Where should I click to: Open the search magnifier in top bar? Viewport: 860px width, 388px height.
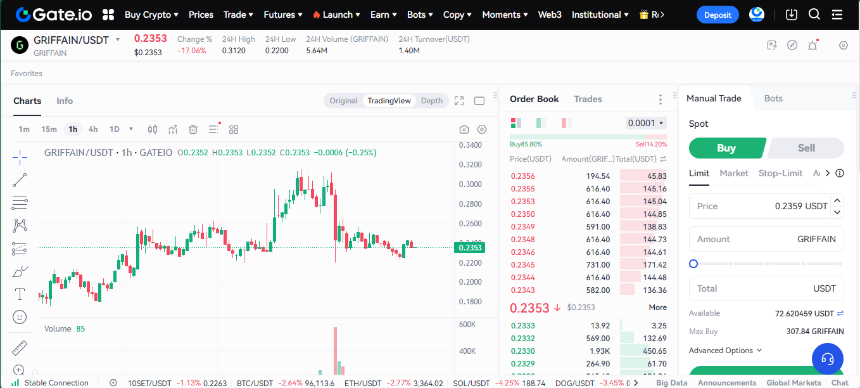click(814, 15)
